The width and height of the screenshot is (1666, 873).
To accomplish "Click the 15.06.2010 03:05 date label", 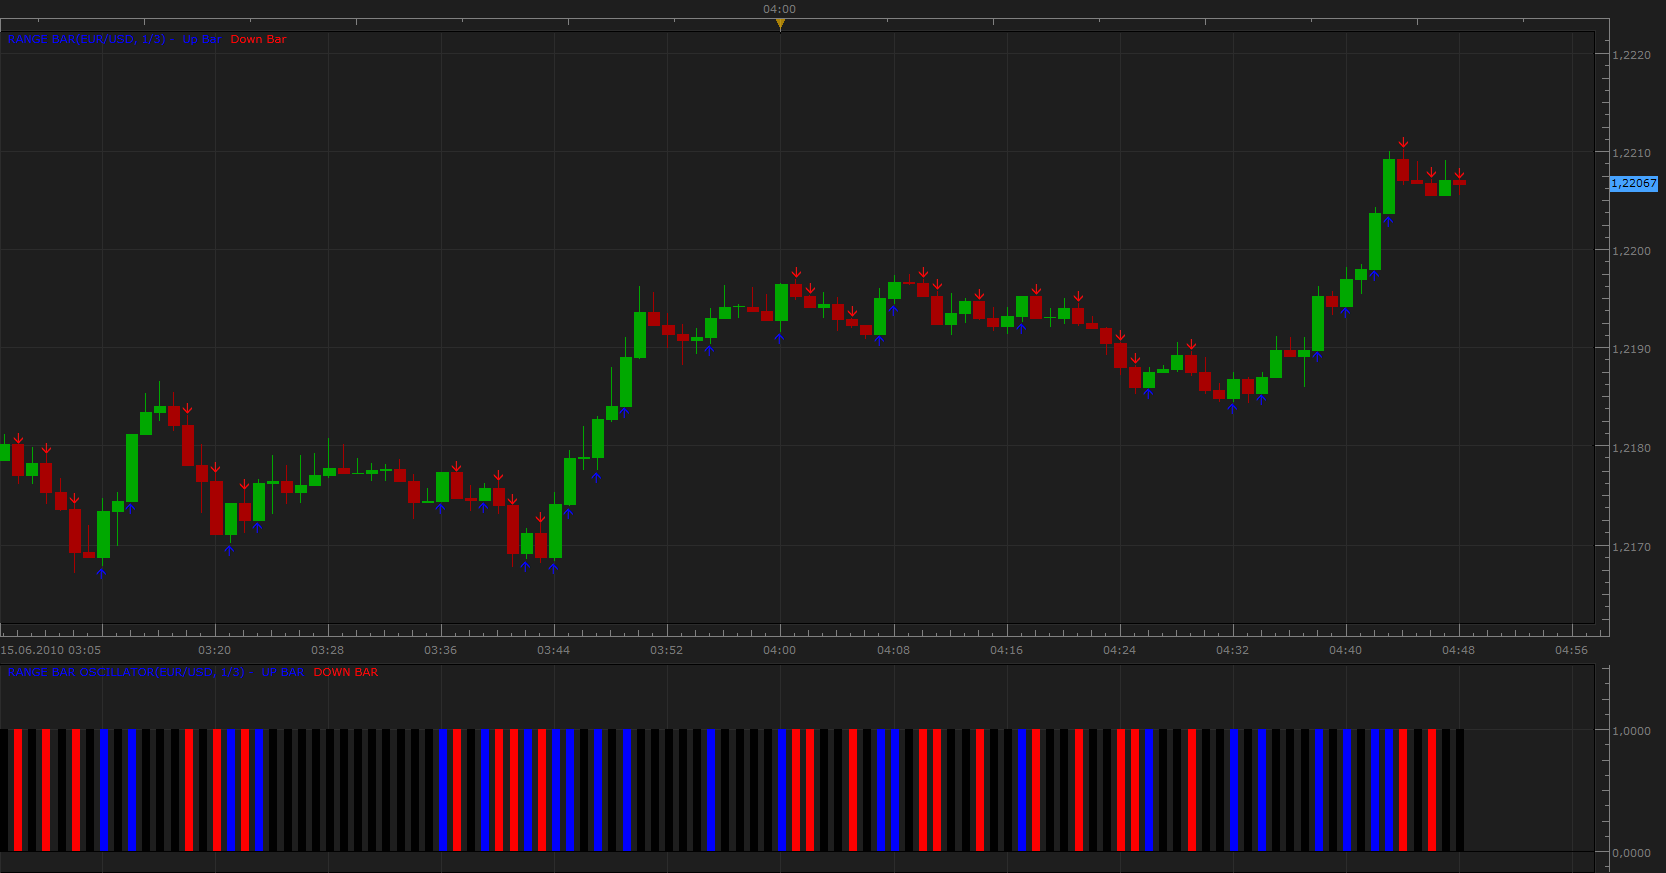I will 51,650.
